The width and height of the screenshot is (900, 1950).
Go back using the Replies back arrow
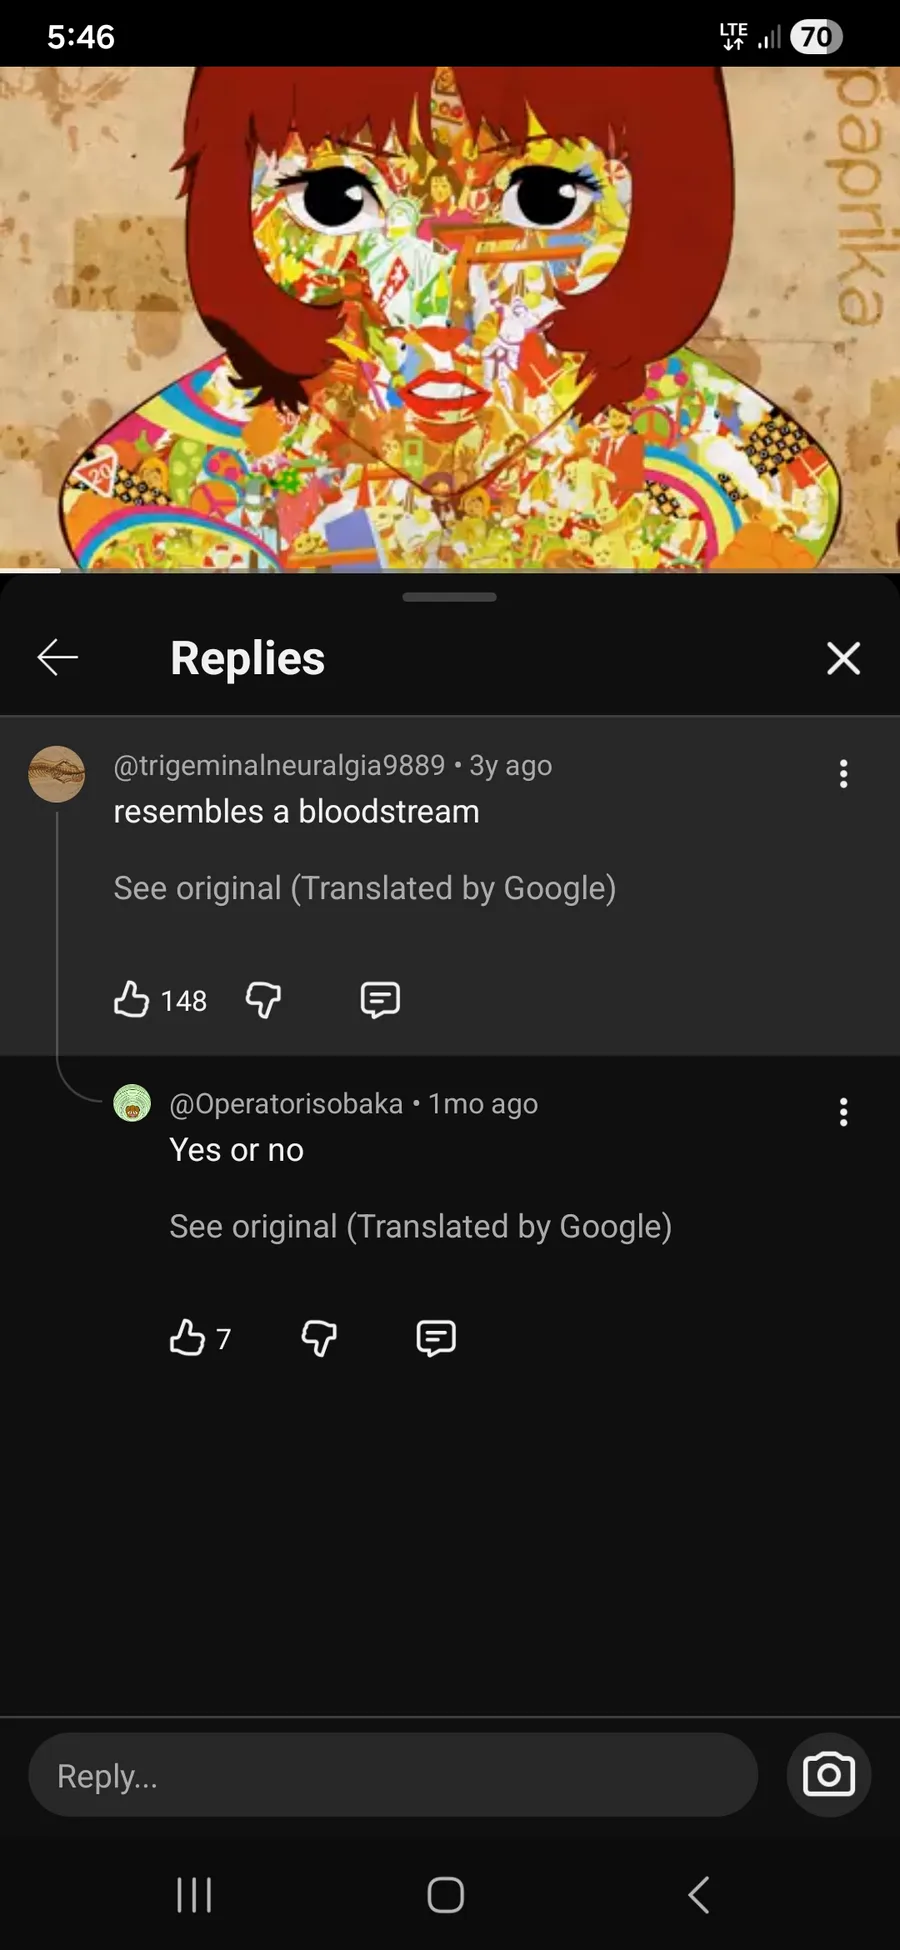(x=57, y=657)
